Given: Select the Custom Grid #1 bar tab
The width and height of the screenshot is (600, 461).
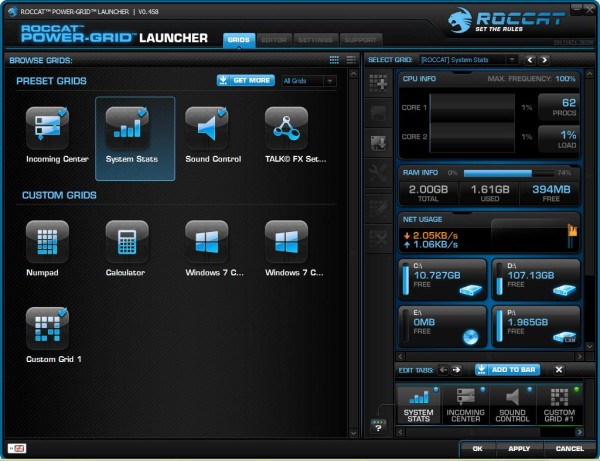Looking at the screenshot, I should (559, 405).
